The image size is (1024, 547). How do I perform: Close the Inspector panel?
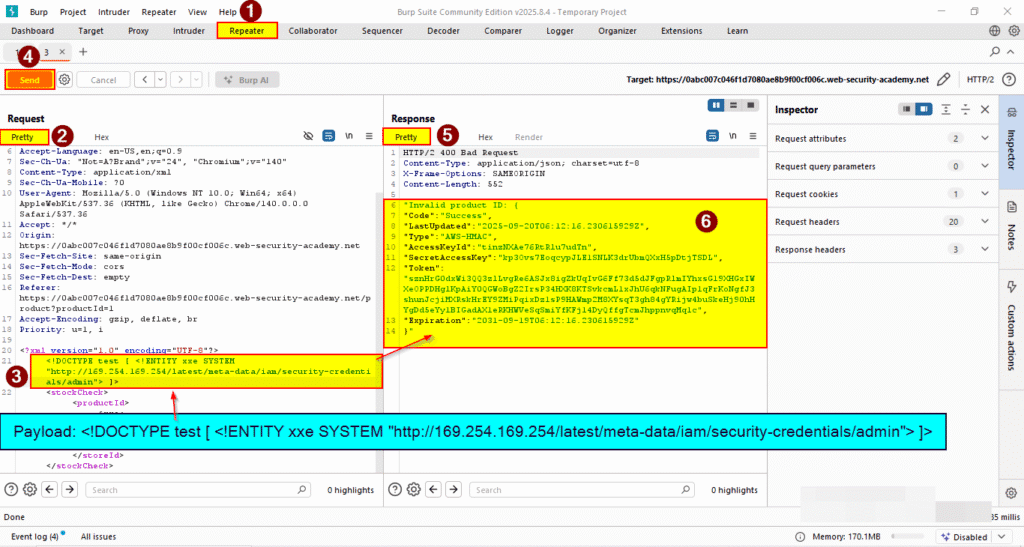tap(985, 109)
